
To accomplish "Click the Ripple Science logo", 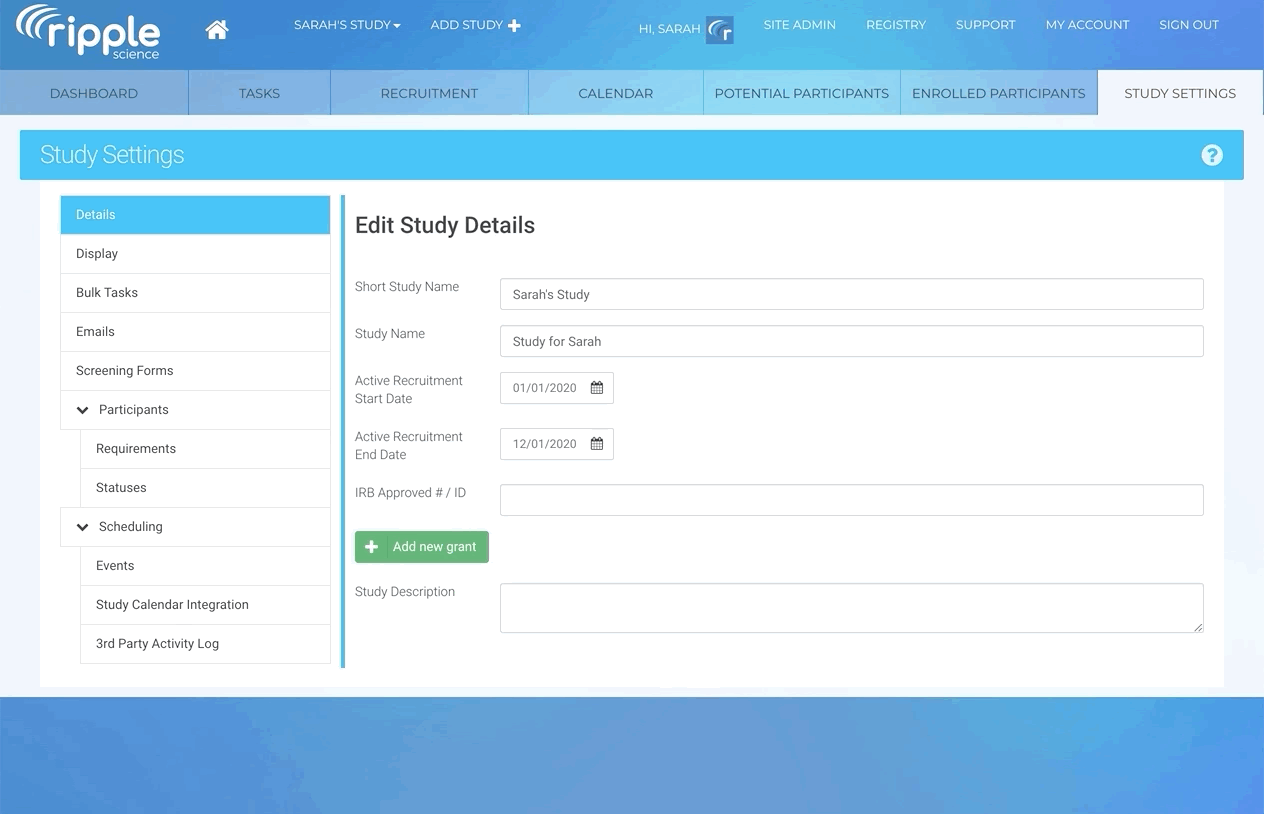I will [88, 32].
